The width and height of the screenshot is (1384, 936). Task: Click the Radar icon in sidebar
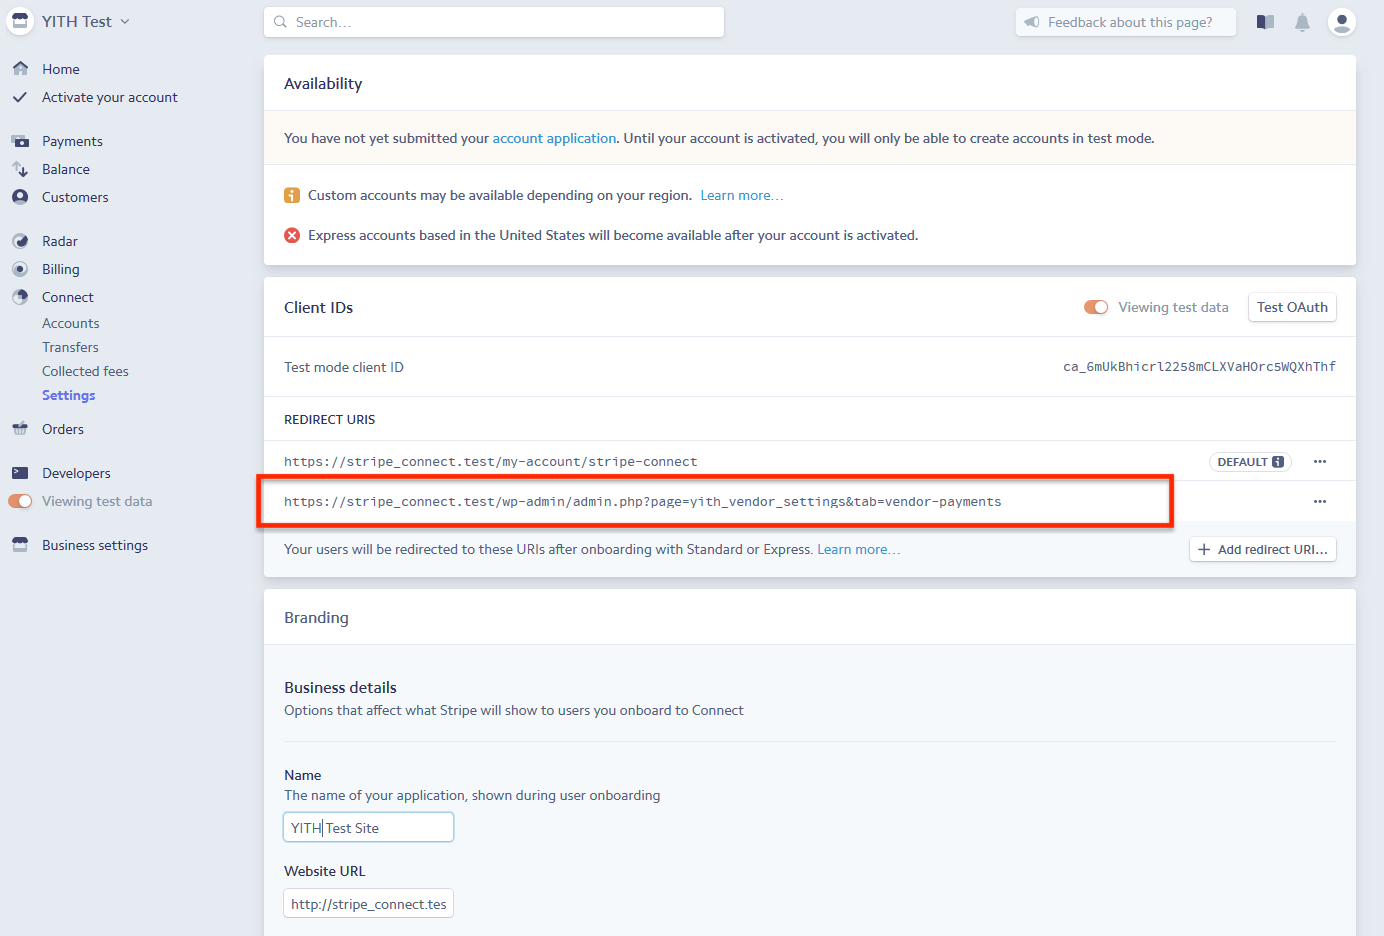click(20, 241)
